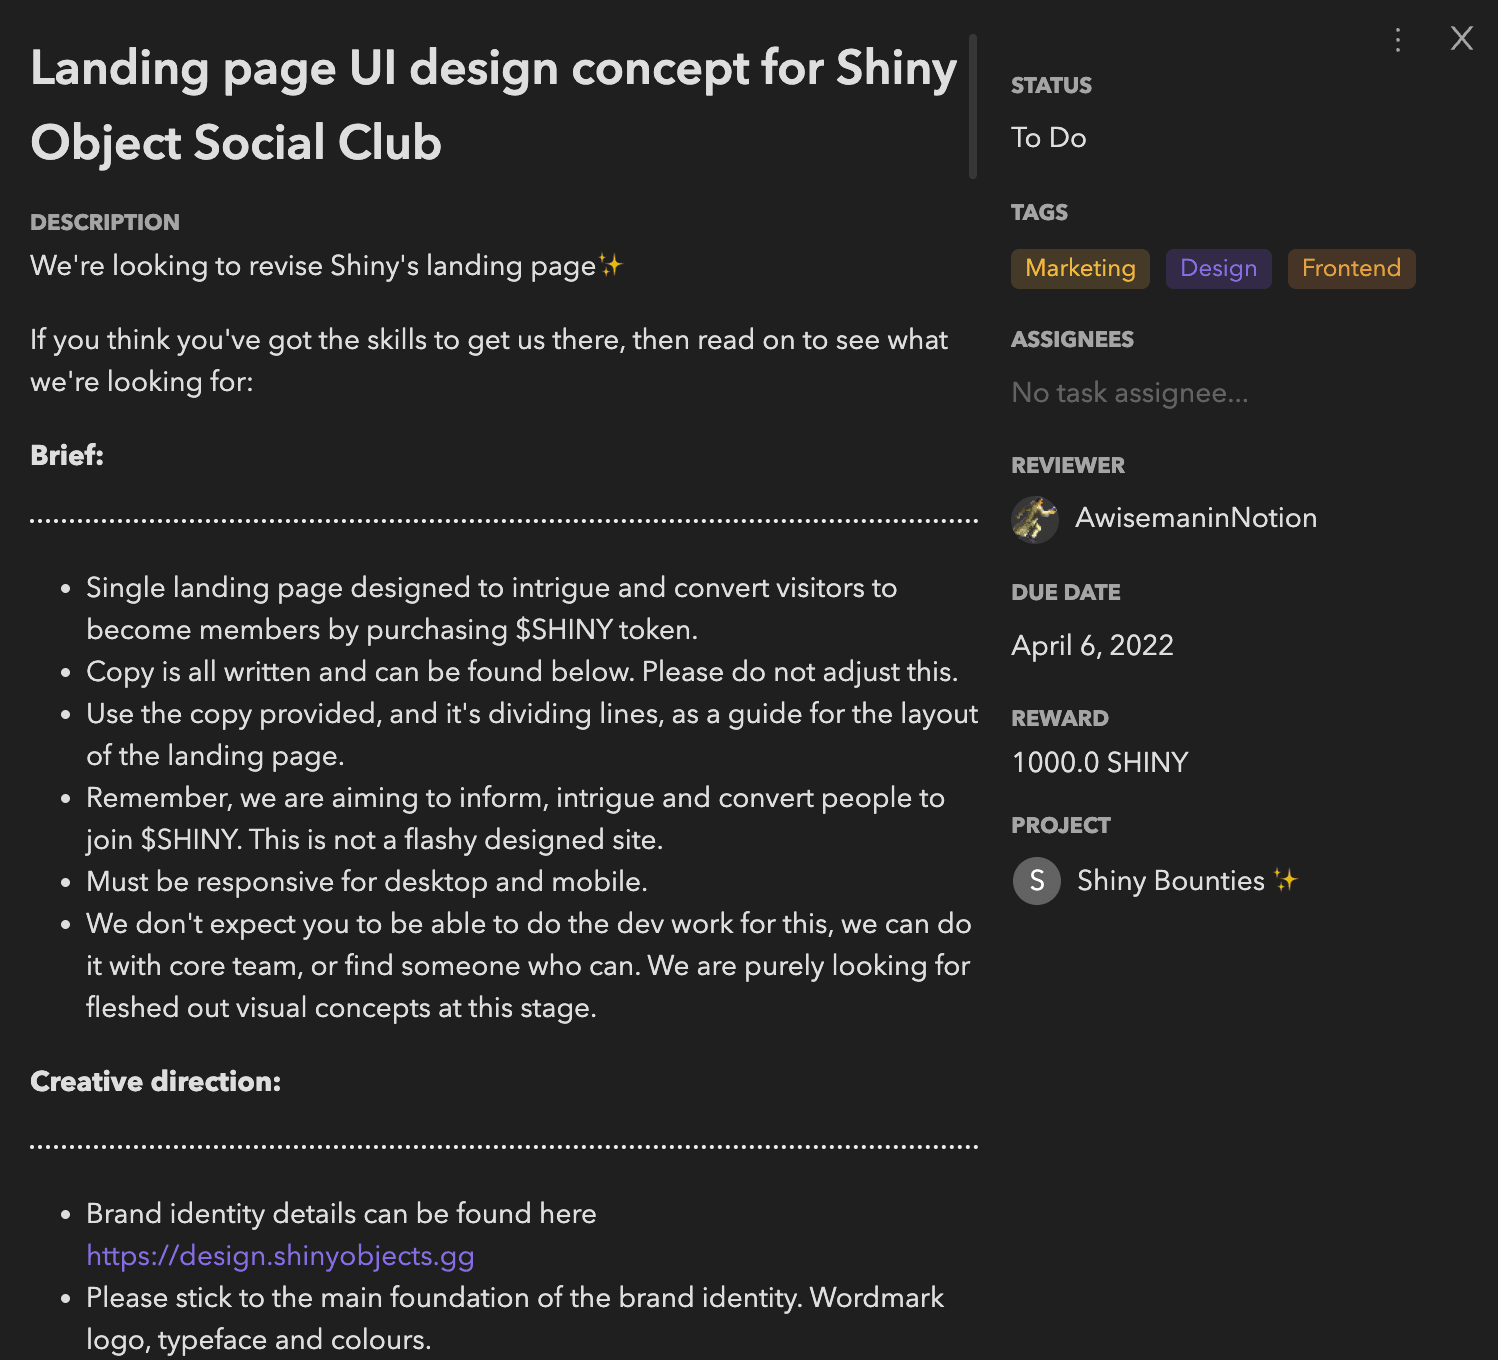Click the "If you think you've got the skills" paragraph
Screen dimensions: 1498x1360
489,361
